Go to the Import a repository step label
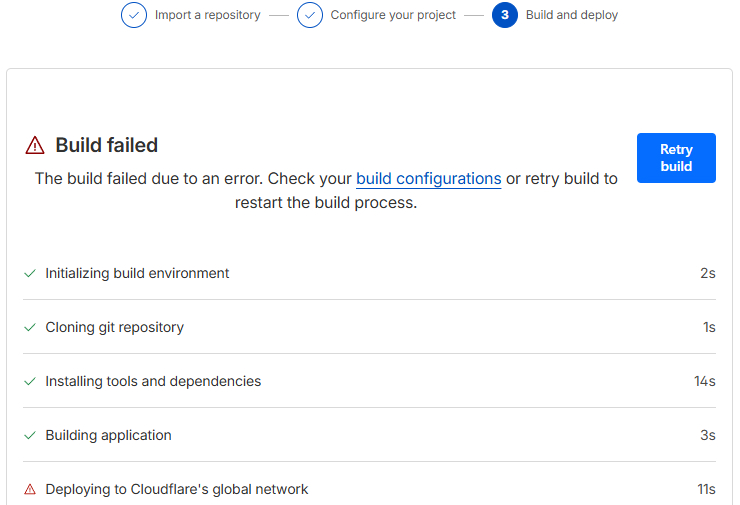This screenshot has height=505, width=740. [207, 15]
